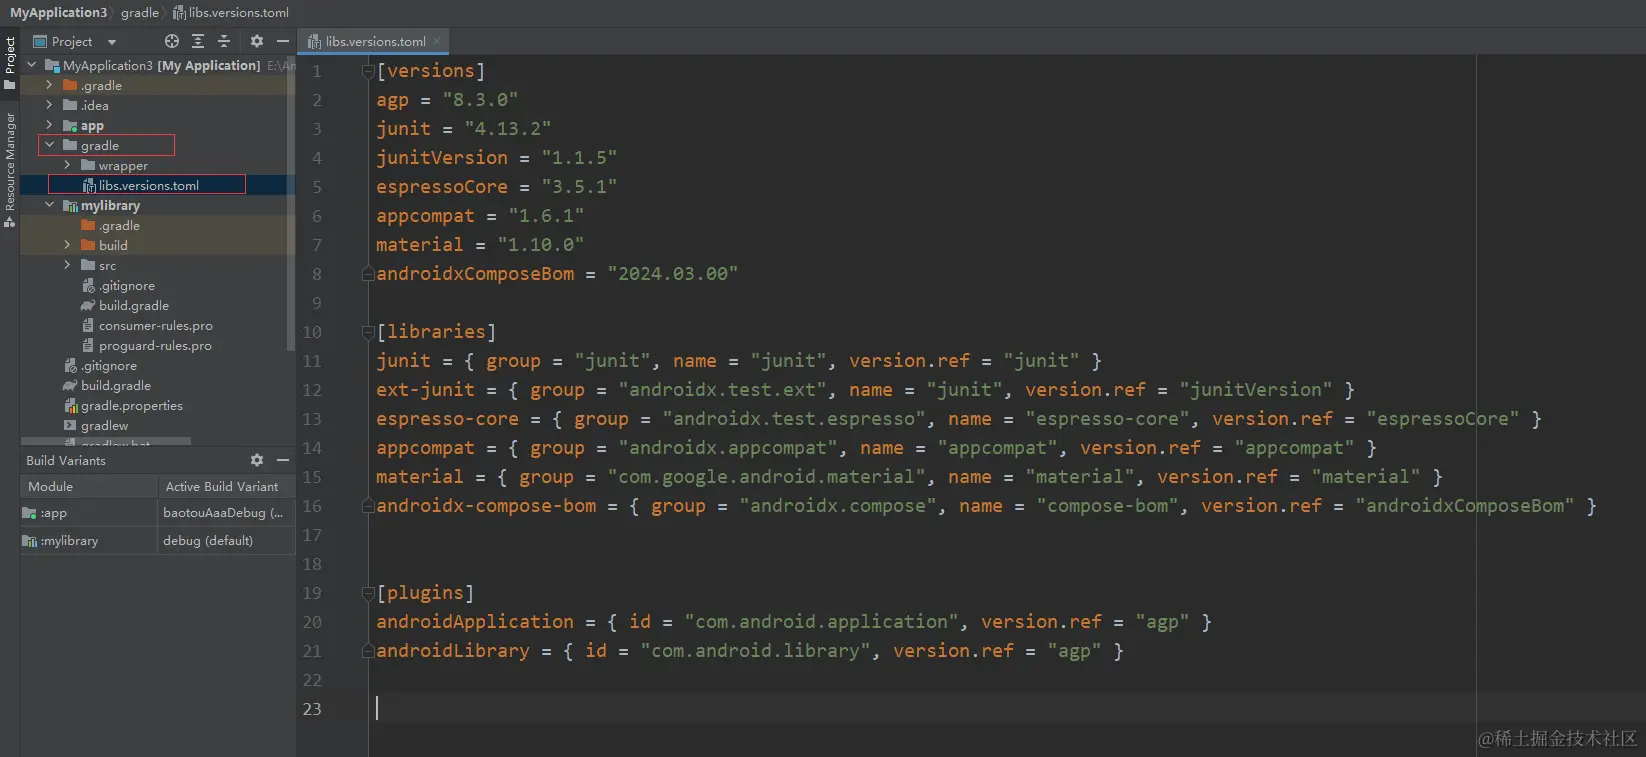Hide the Build Variants panel
1646x757 pixels.
pos(283,460)
